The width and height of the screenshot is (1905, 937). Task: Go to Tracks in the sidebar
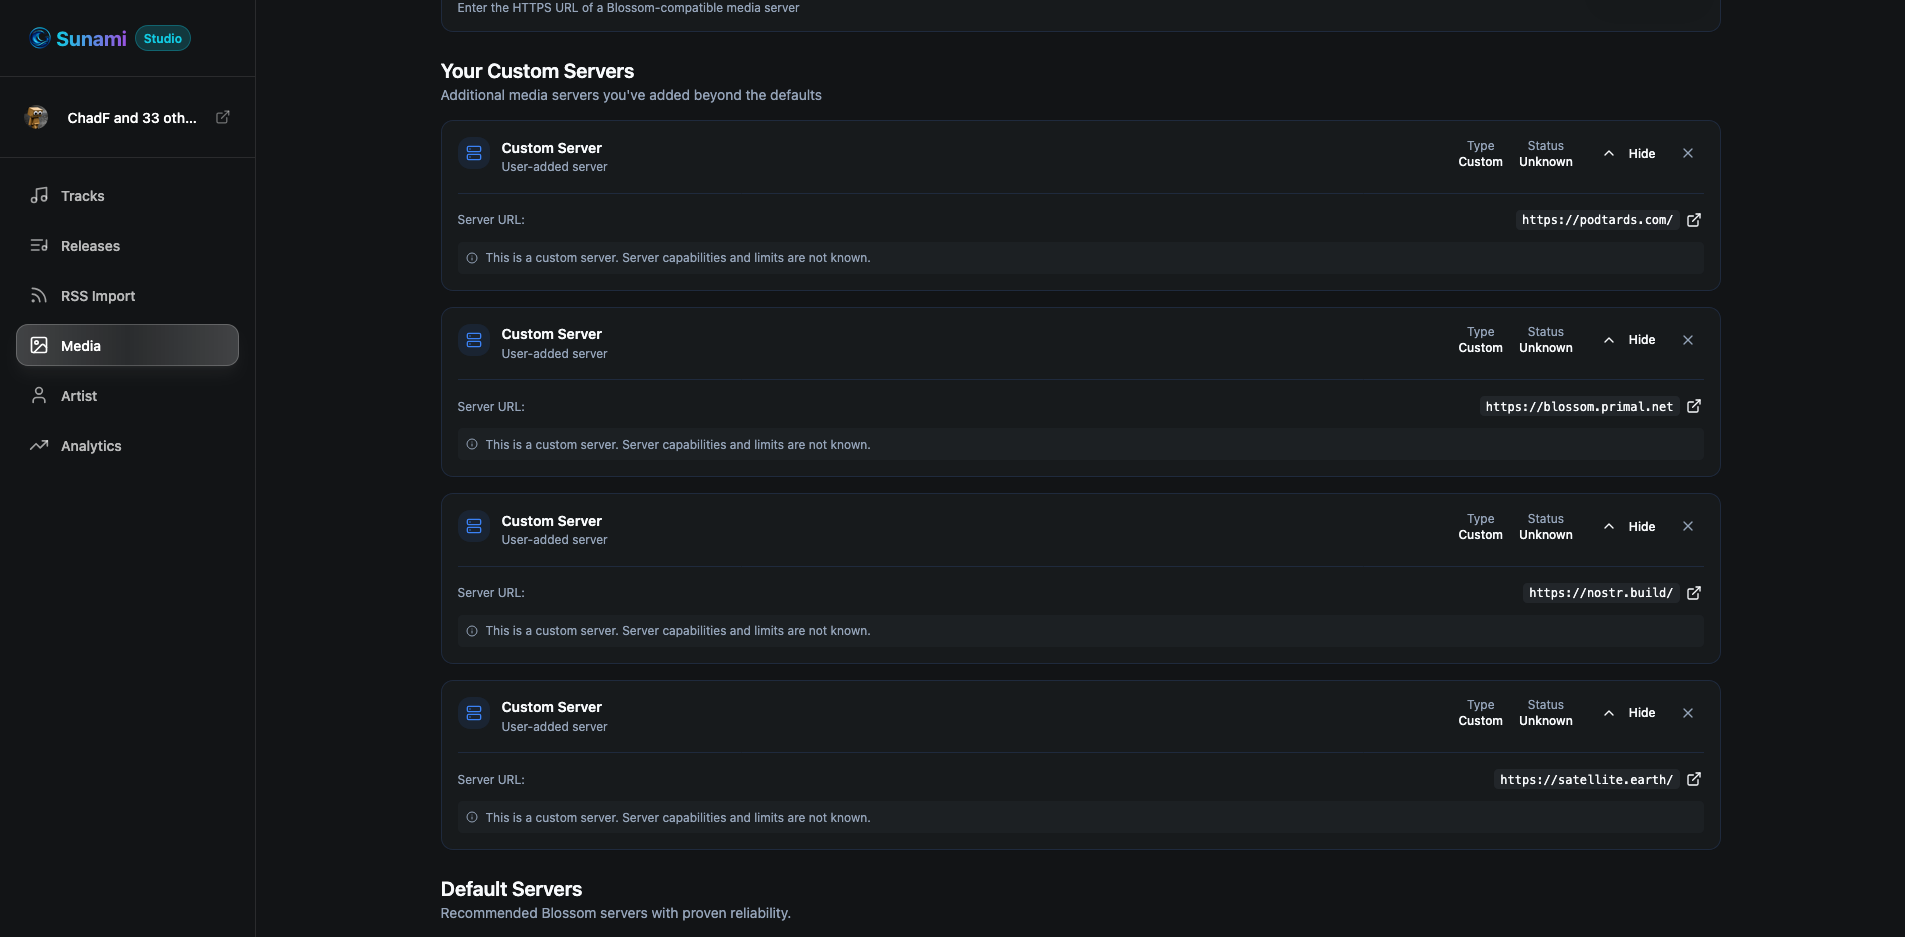coord(82,196)
